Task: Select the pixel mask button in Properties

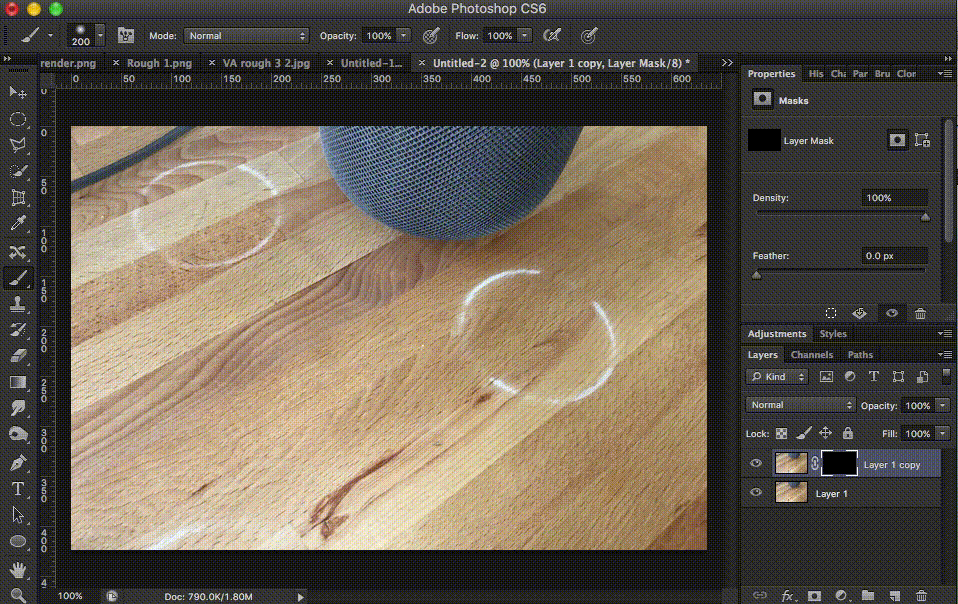Action: pyautogui.click(x=897, y=140)
